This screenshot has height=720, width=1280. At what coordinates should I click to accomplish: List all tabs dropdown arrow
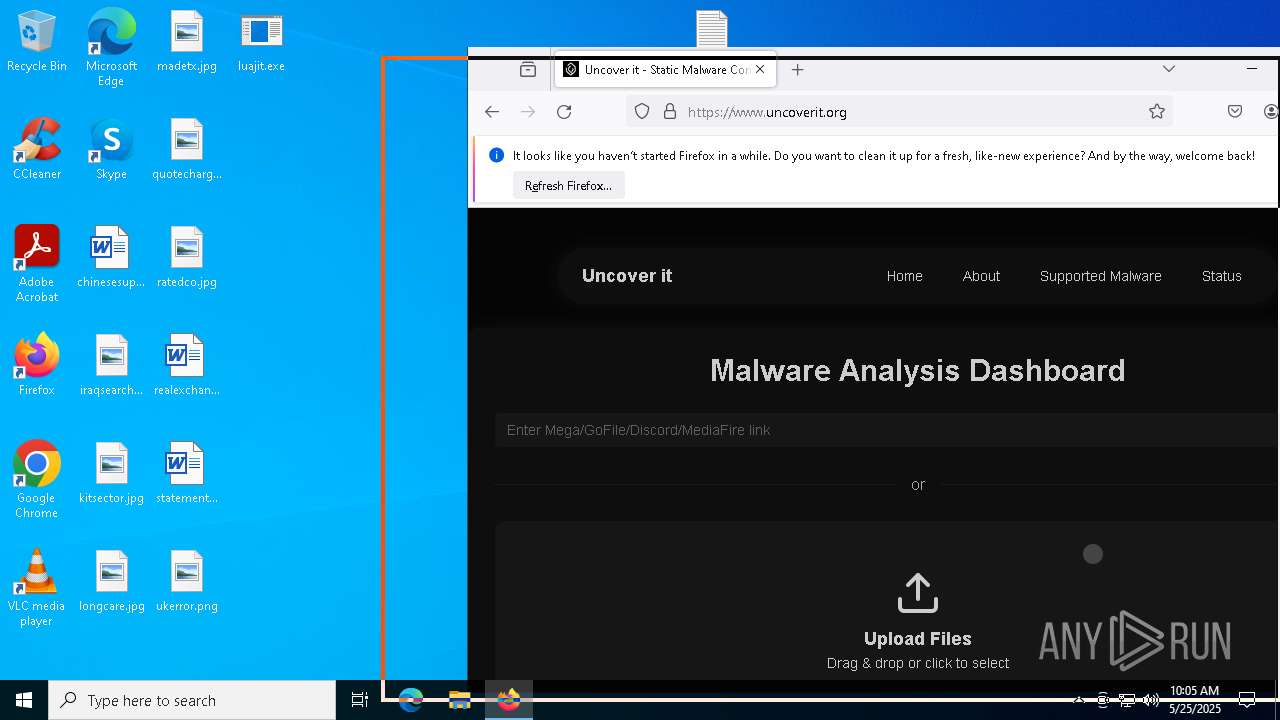click(1168, 69)
